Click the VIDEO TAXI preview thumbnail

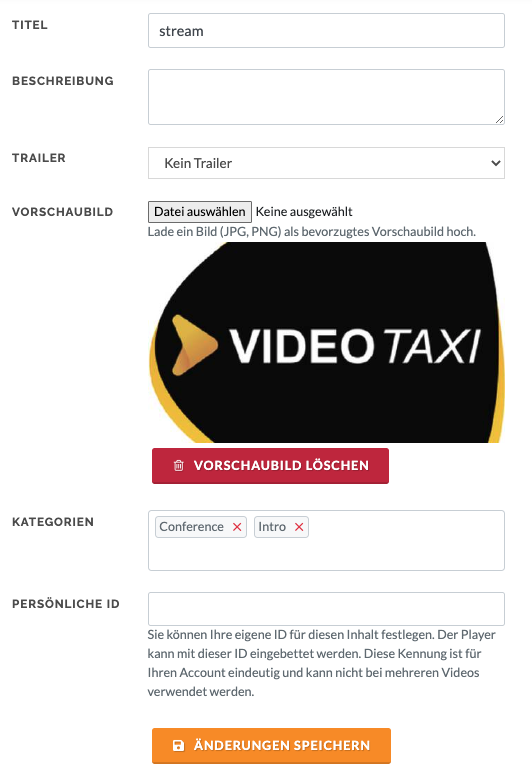pyautogui.click(x=326, y=342)
